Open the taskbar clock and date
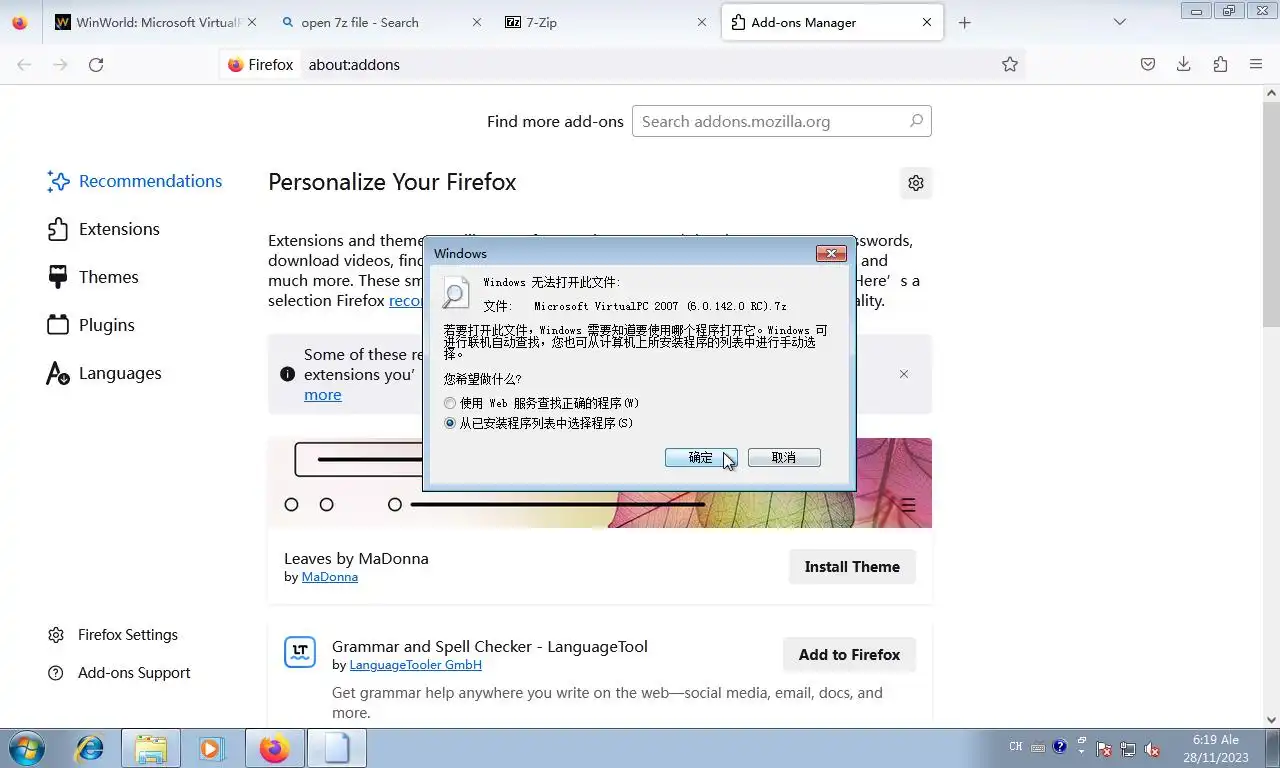 pyautogui.click(x=1216, y=748)
